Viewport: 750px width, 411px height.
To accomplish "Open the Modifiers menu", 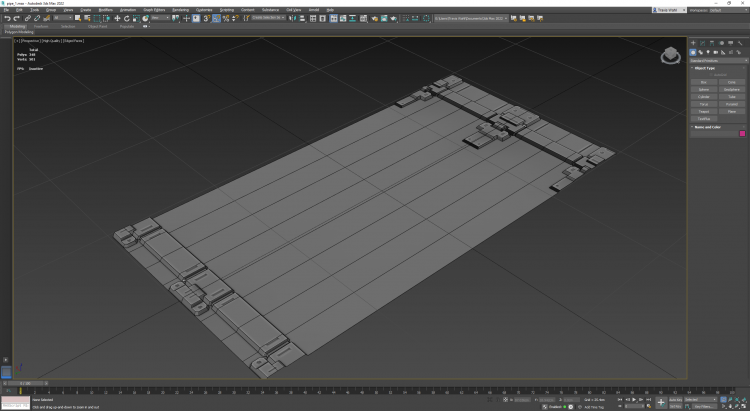I will pos(105,10).
